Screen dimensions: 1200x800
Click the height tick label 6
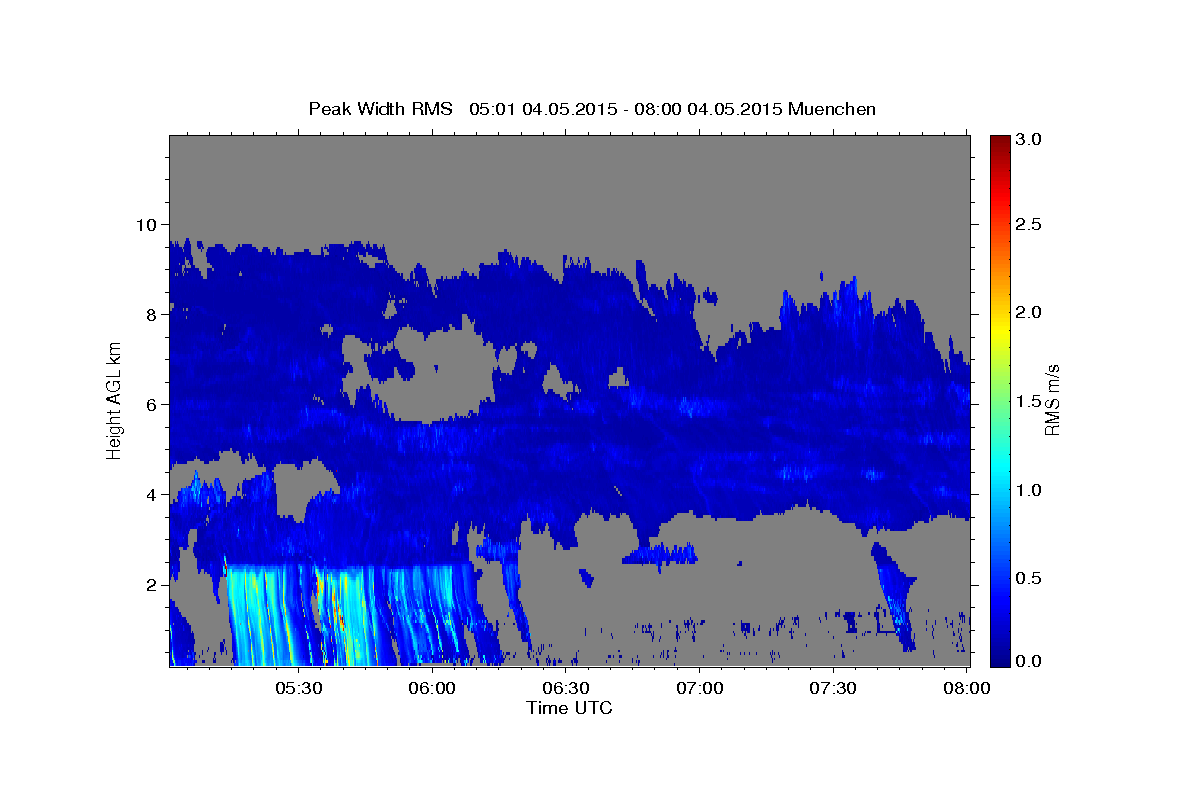[x=154, y=404]
